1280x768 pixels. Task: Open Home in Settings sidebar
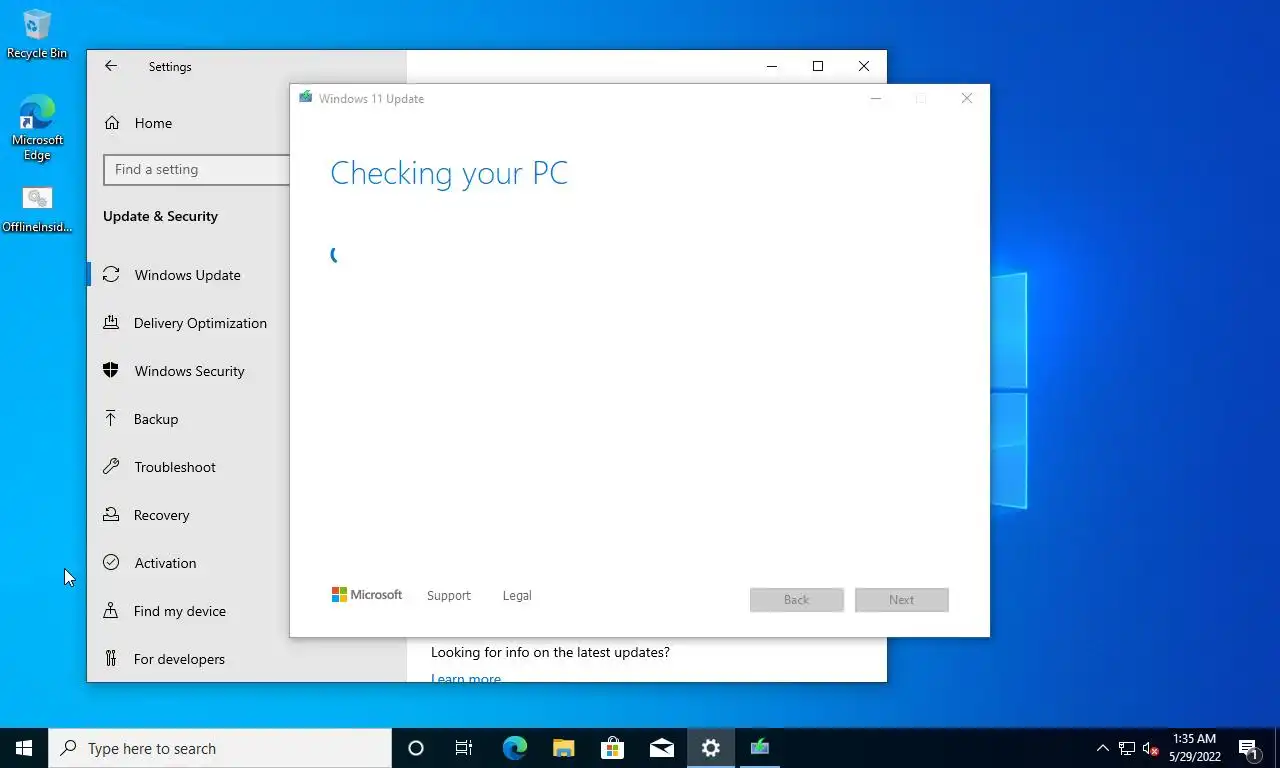[153, 123]
